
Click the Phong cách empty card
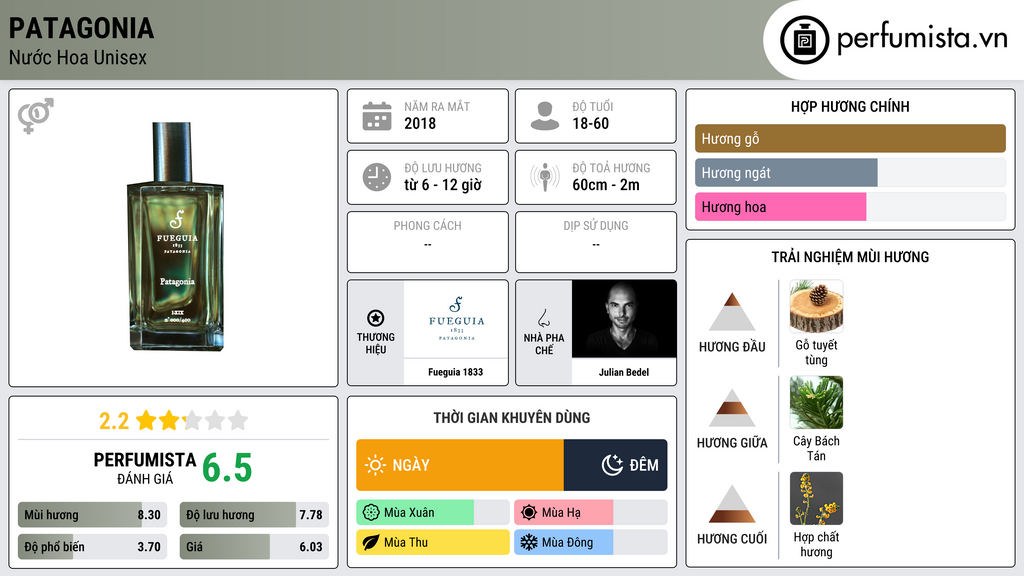(428, 242)
